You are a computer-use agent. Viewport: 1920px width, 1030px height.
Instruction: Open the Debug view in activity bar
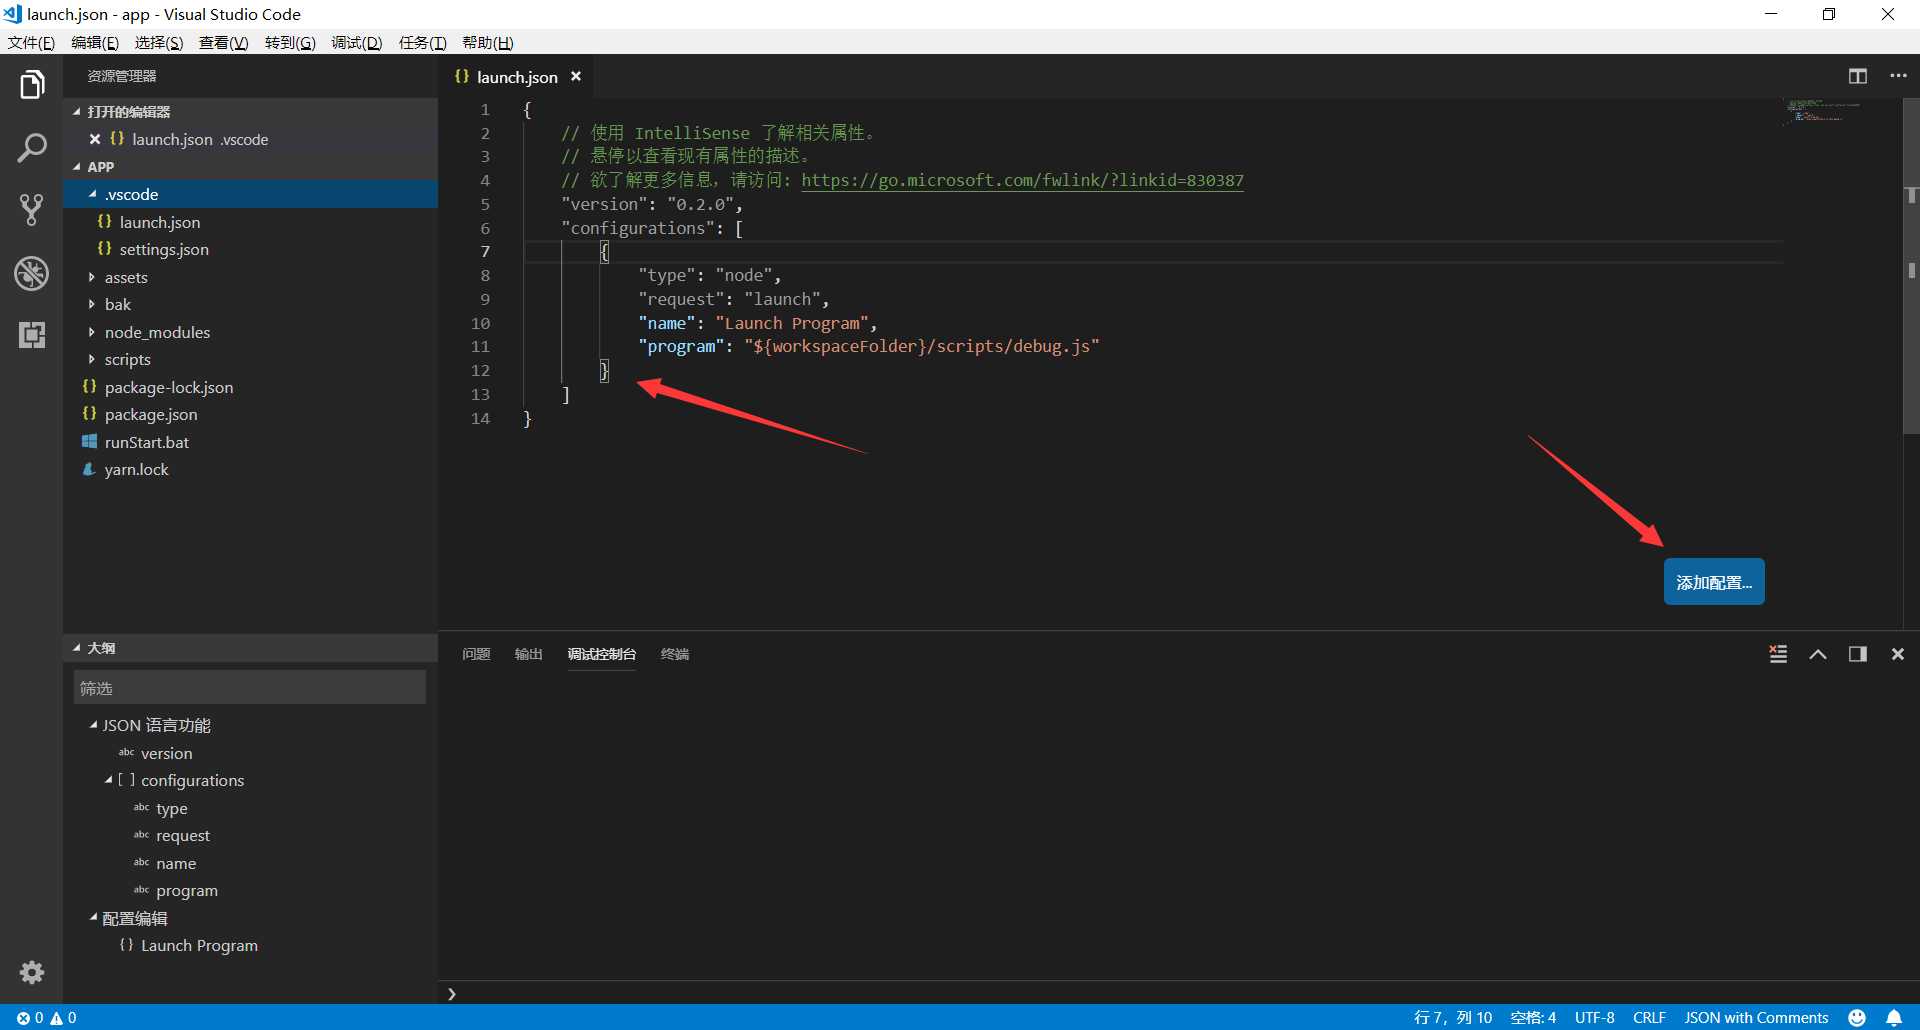tap(32, 273)
